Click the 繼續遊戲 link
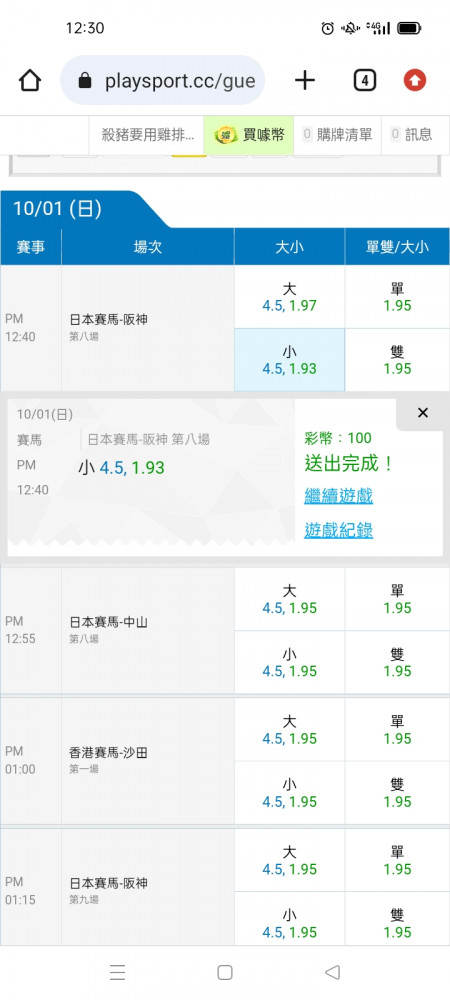The width and height of the screenshot is (450, 1000). point(338,496)
